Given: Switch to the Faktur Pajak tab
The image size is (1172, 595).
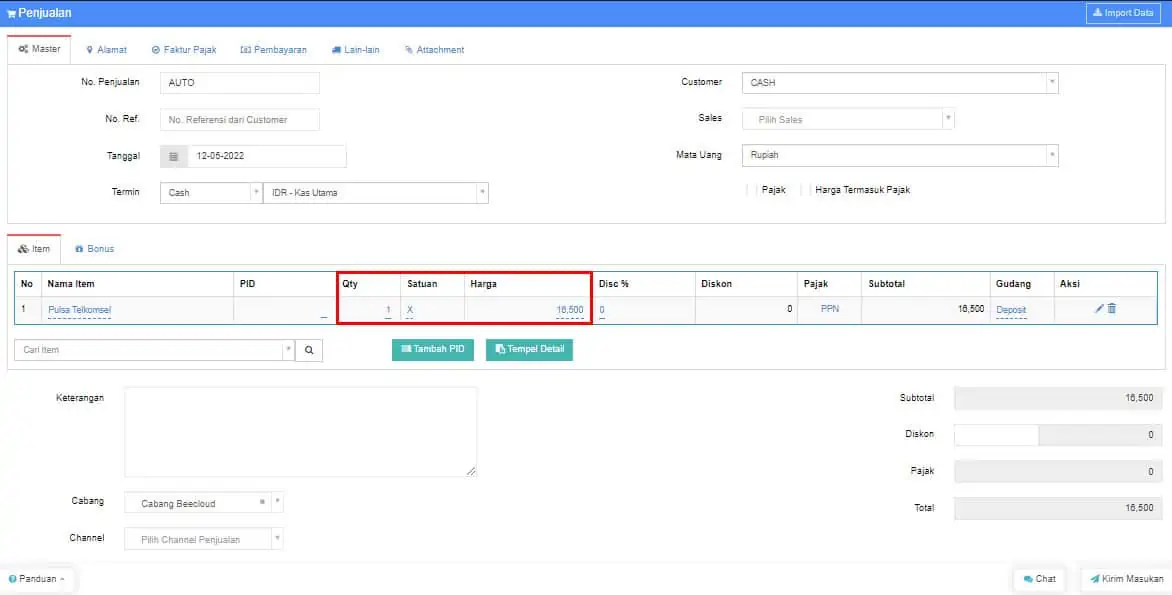Looking at the screenshot, I should (184, 49).
